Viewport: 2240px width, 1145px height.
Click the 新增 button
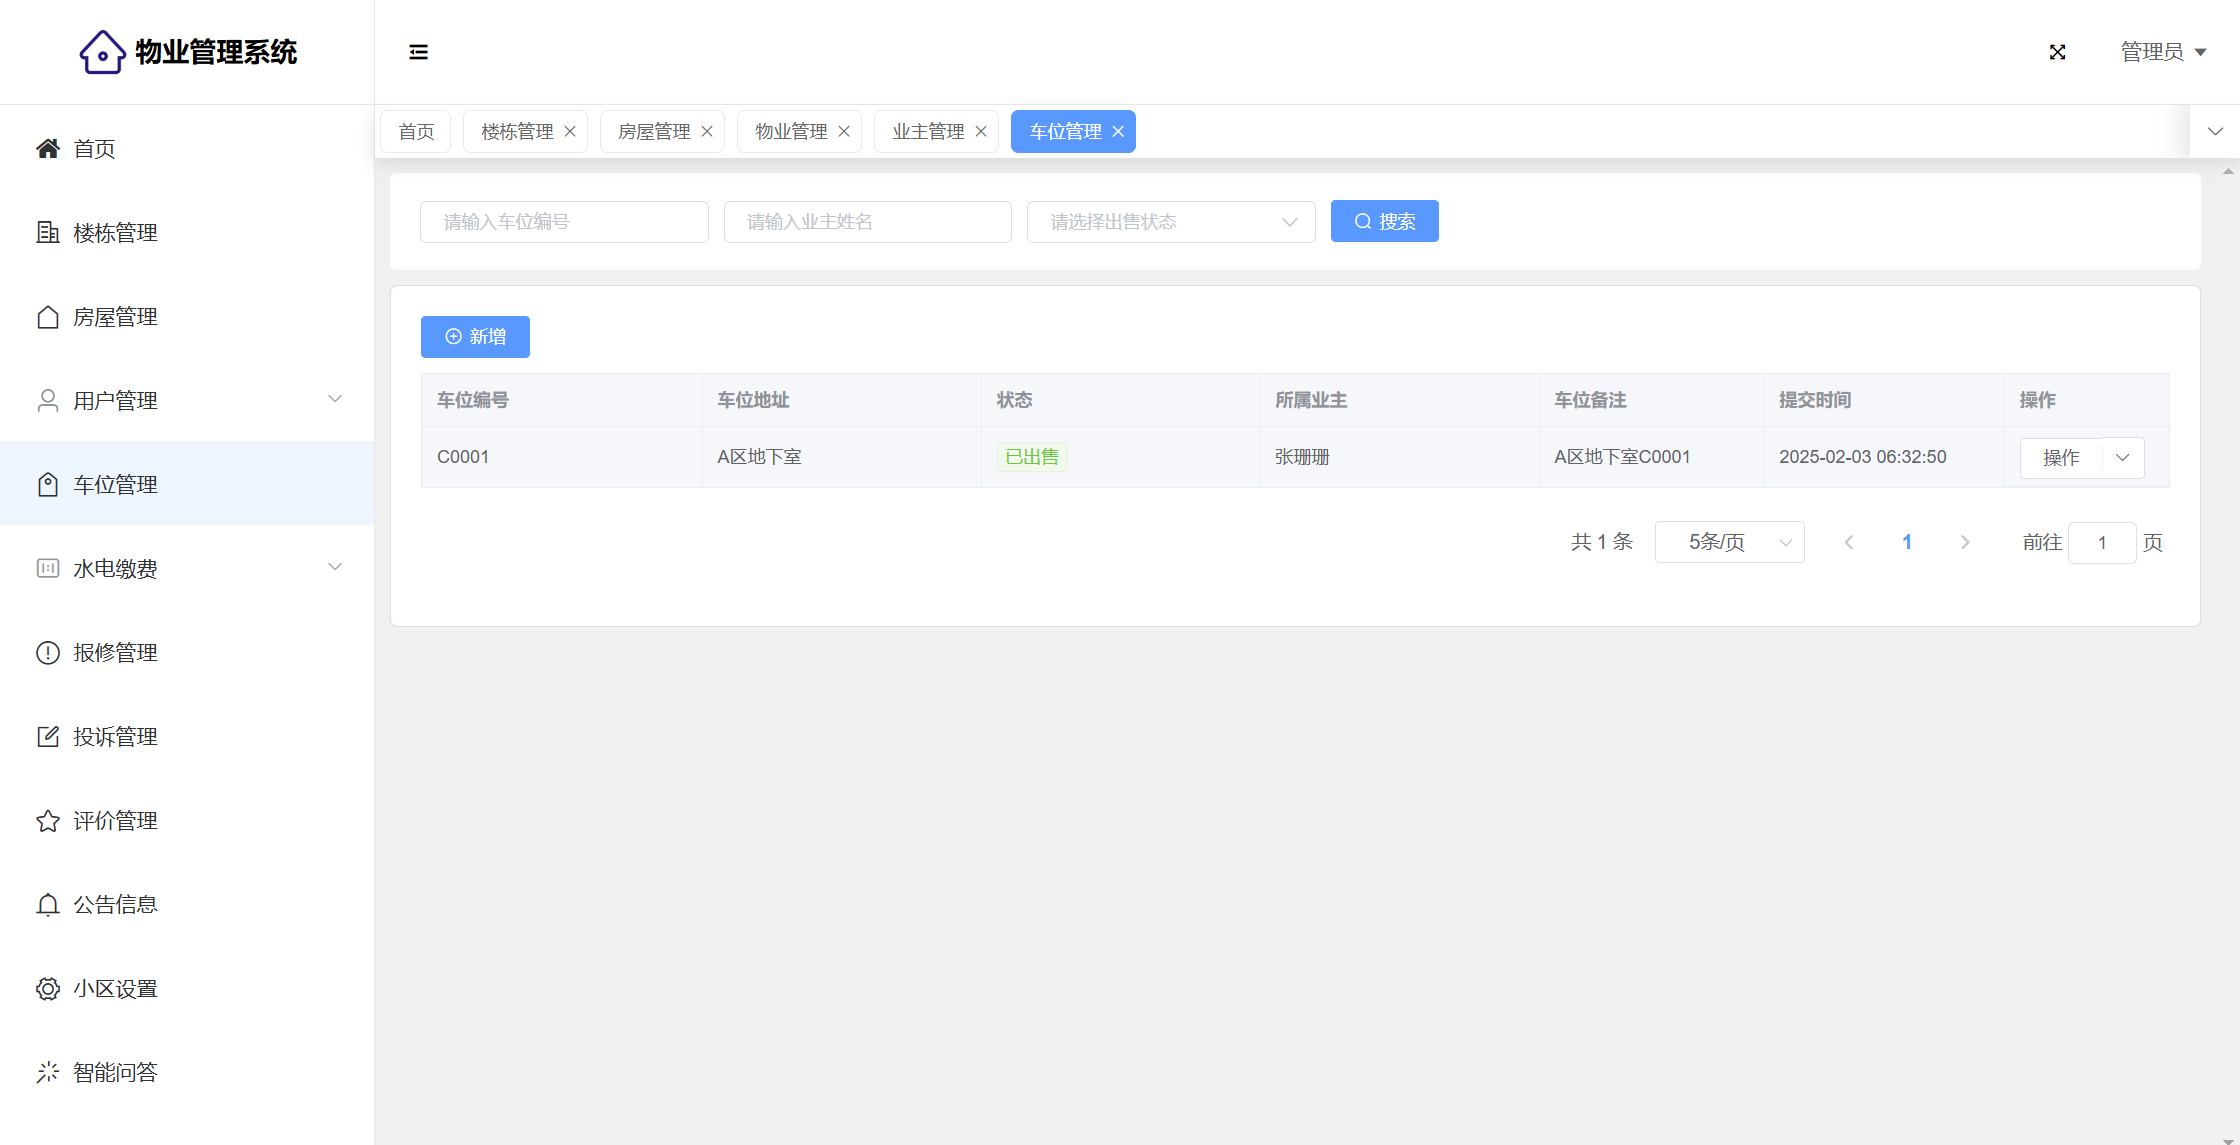pyautogui.click(x=475, y=337)
